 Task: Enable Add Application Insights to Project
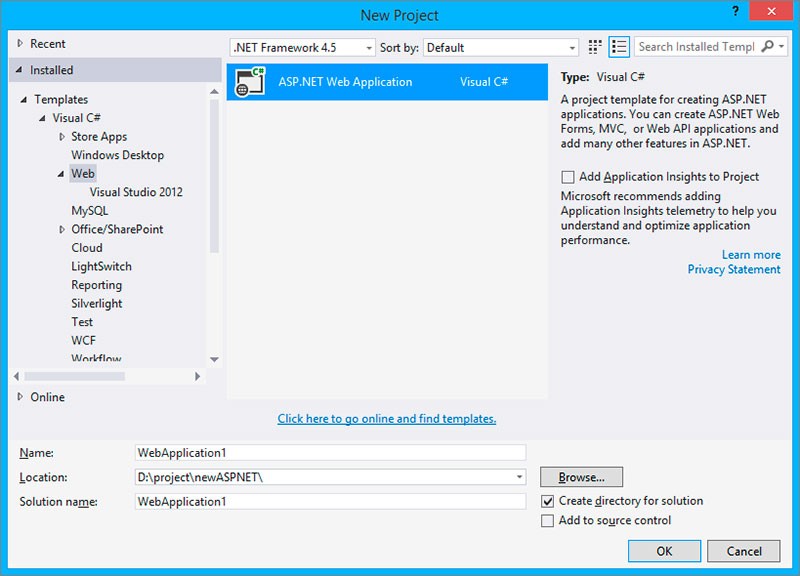pyautogui.click(x=567, y=177)
